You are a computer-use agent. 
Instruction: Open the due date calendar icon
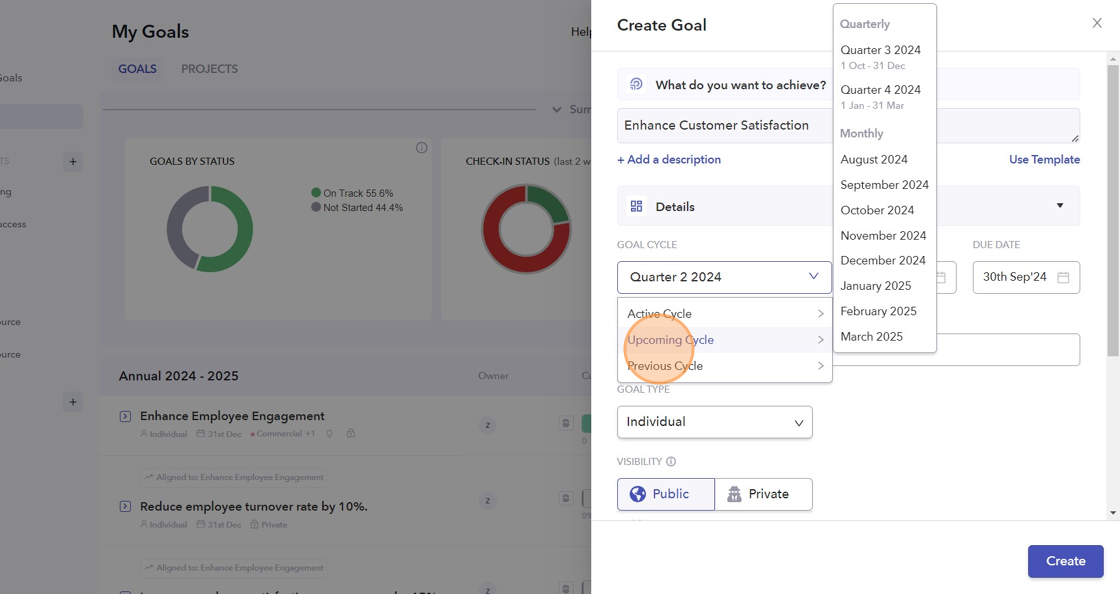[x=1063, y=277]
